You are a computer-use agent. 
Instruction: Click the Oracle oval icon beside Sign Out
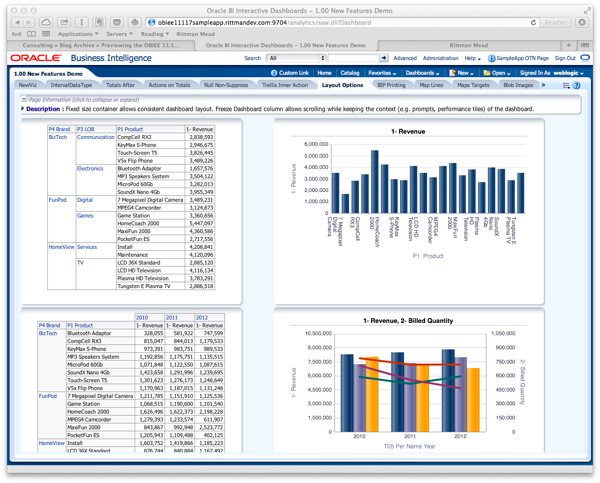click(585, 58)
